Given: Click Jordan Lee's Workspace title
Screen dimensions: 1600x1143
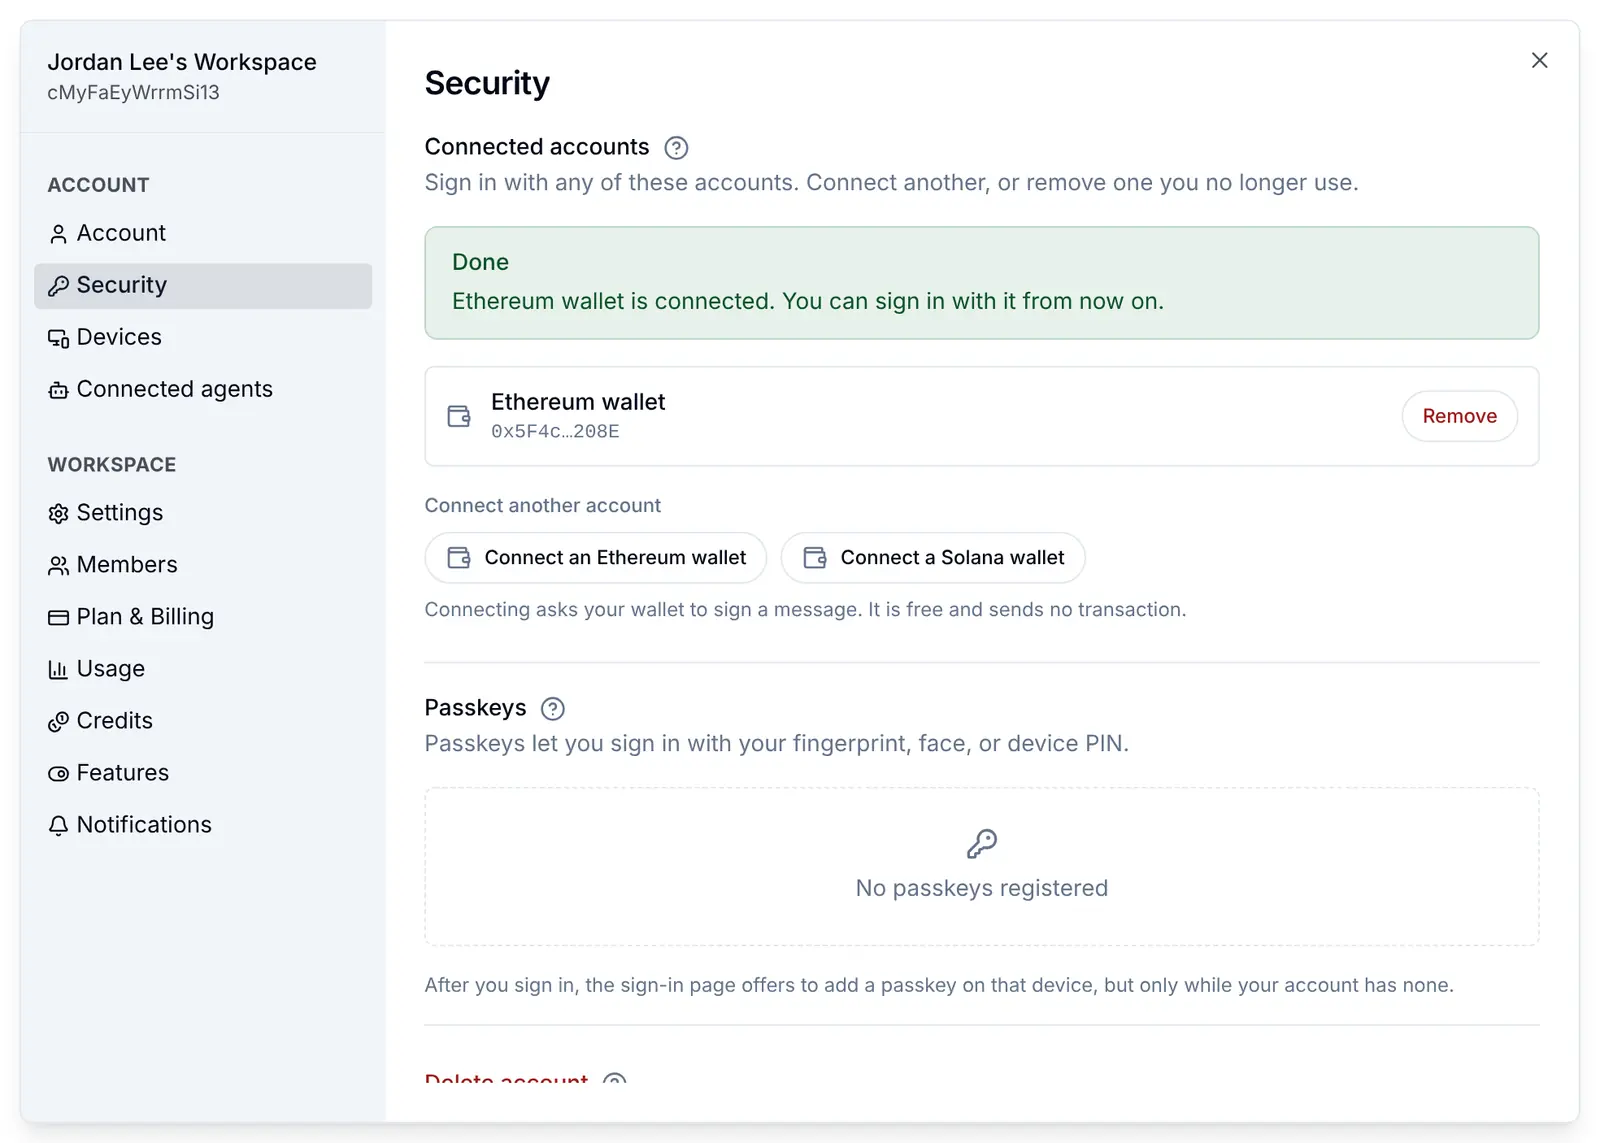Looking at the screenshot, I should [x=182, y=62].
